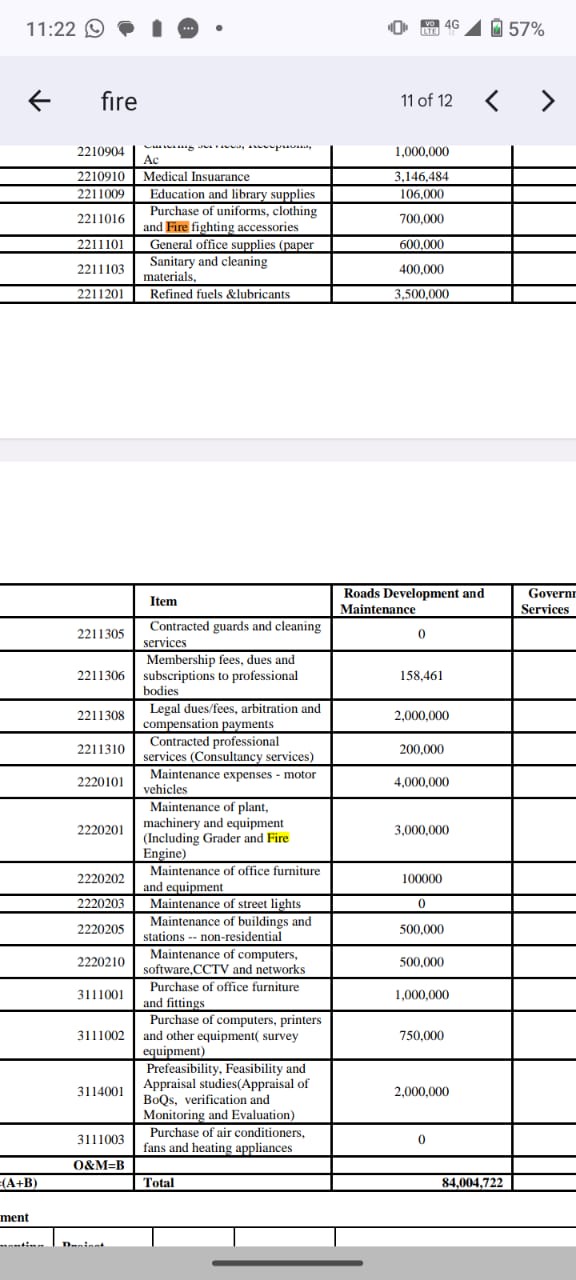Image resolution: width=576 pixels, height=1280 pixels.
Task: Select 'Maintenance of office furniture' text
Action: (x=233, y=879)
